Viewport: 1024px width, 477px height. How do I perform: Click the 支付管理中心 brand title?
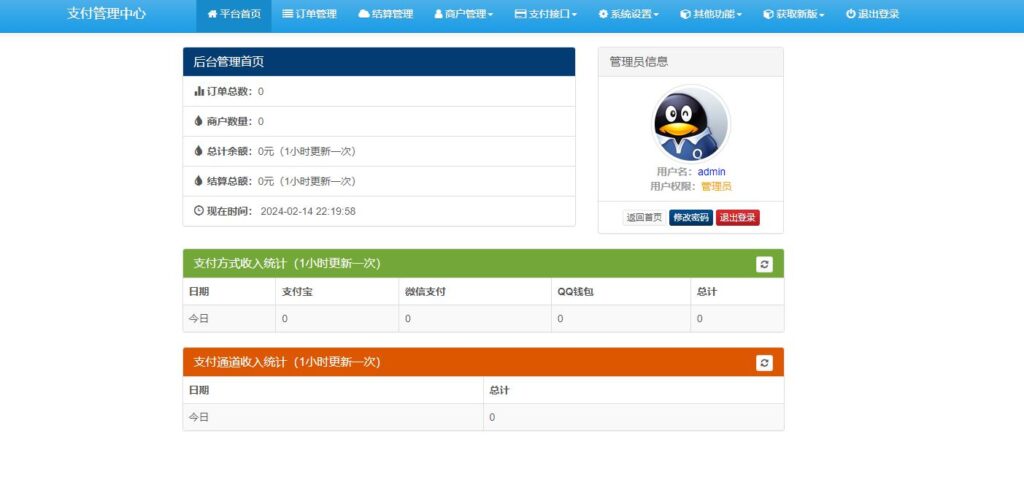(x=106, y=14)
